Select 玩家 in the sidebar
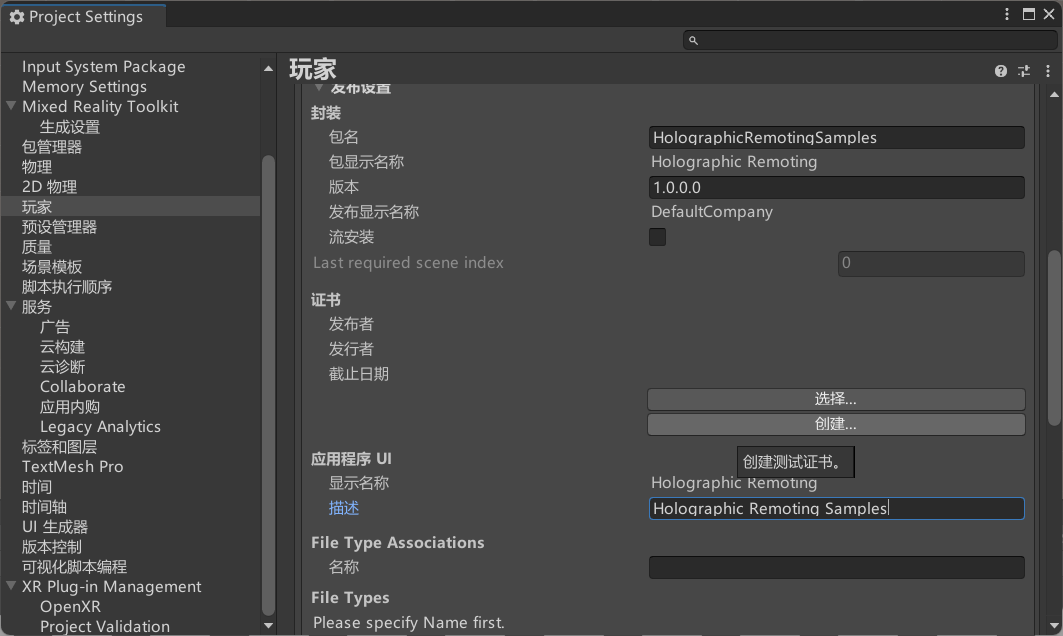 (x=37, y=207)
